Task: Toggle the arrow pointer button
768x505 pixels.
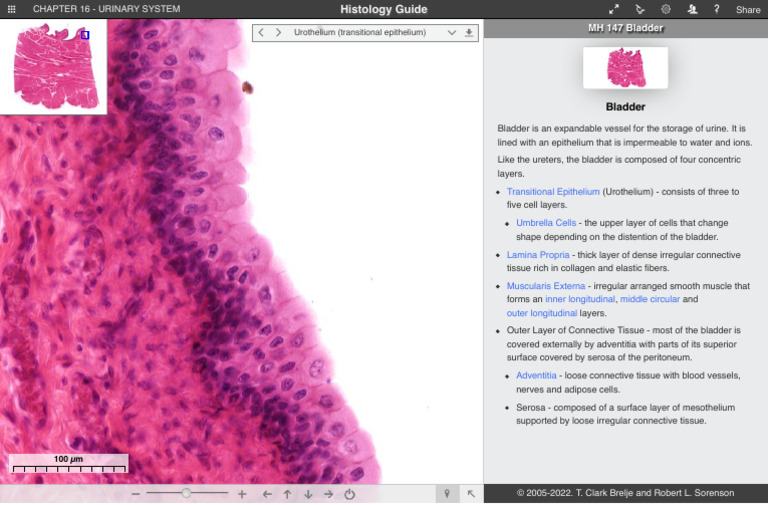Action: (x=471, y=494)
